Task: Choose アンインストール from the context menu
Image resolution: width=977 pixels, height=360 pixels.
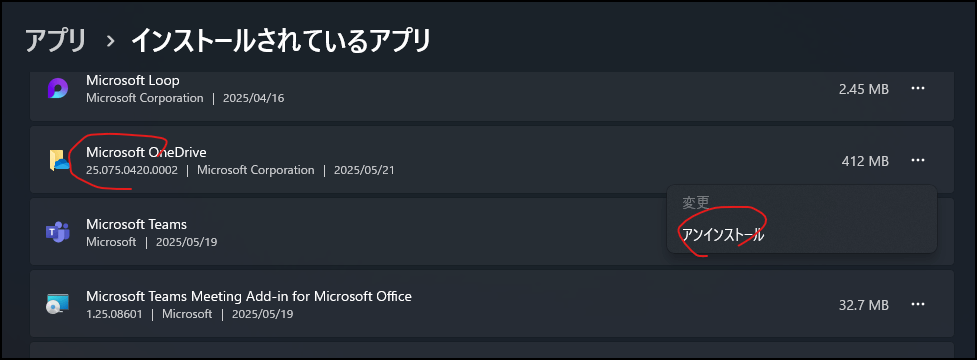Action: pos(723,235)
